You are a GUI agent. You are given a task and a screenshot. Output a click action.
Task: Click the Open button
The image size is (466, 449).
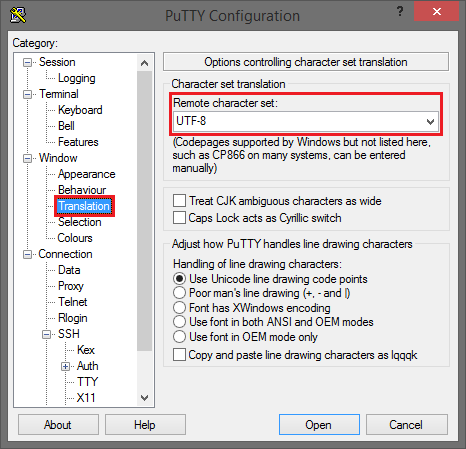pyautogui.click(x=319, y=425)
